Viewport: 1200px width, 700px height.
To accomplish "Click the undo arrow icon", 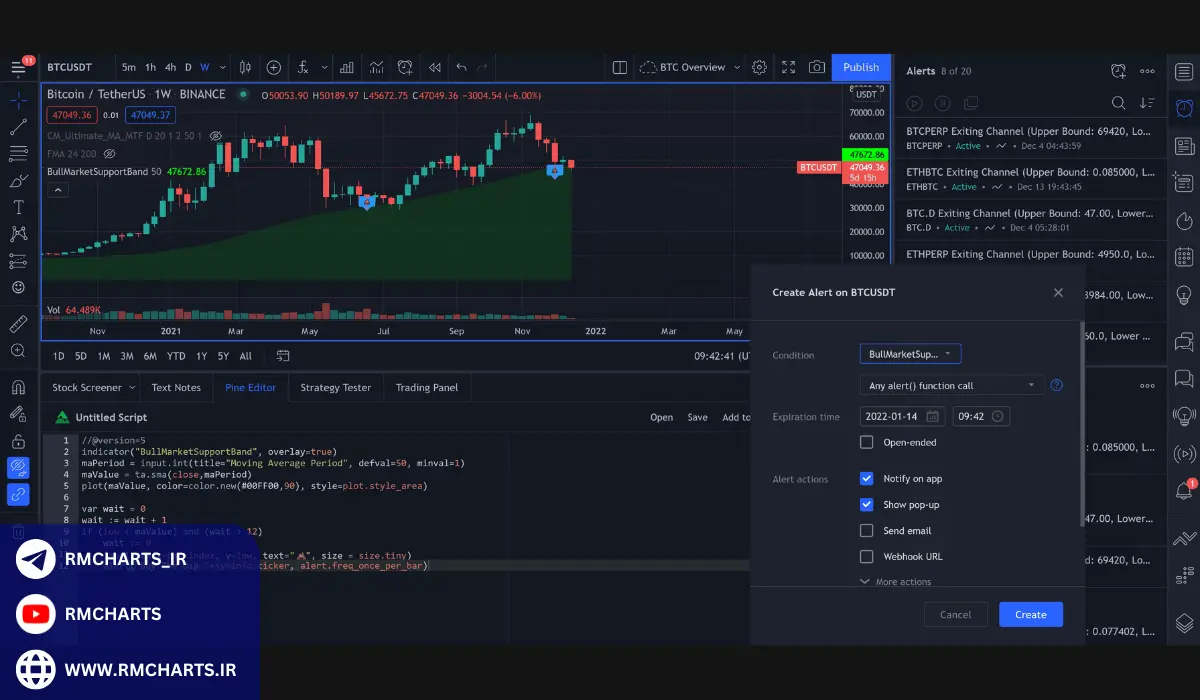I will click(x=461, y=67).
